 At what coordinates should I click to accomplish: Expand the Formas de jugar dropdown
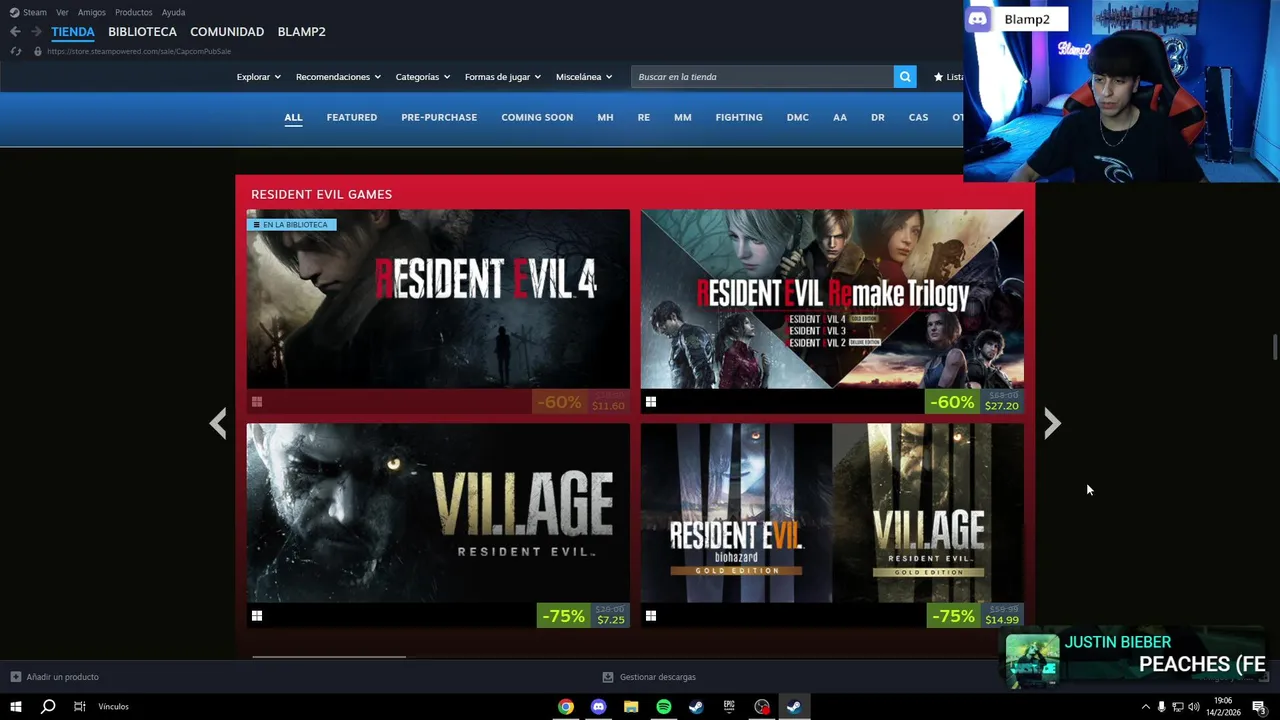(x=502, y=77)
